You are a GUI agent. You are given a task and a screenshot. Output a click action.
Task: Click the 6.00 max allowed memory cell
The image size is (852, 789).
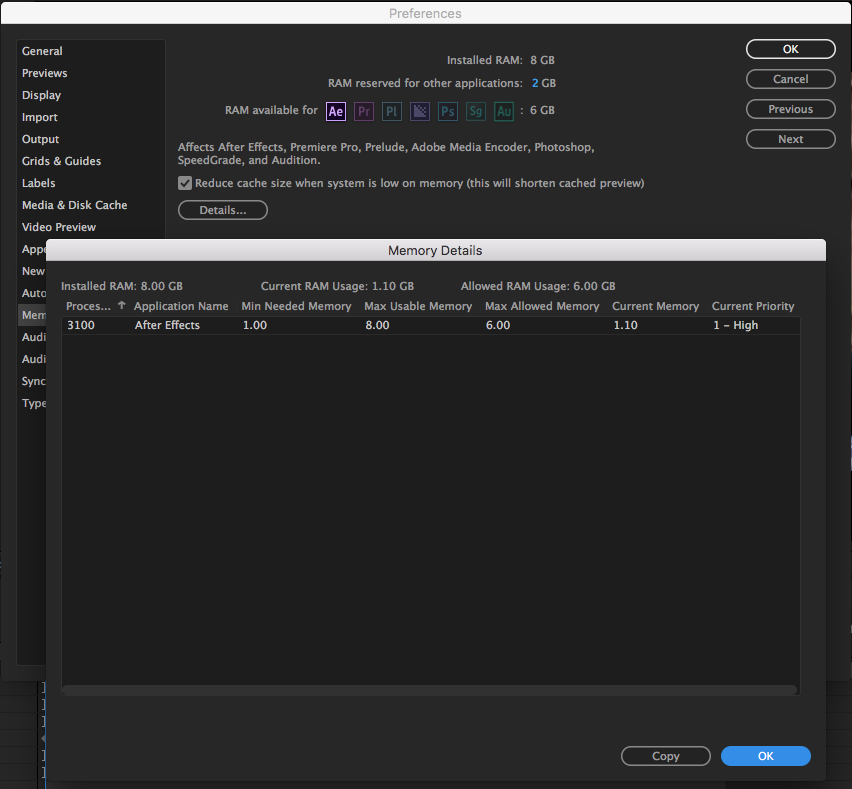pos(498,325)
